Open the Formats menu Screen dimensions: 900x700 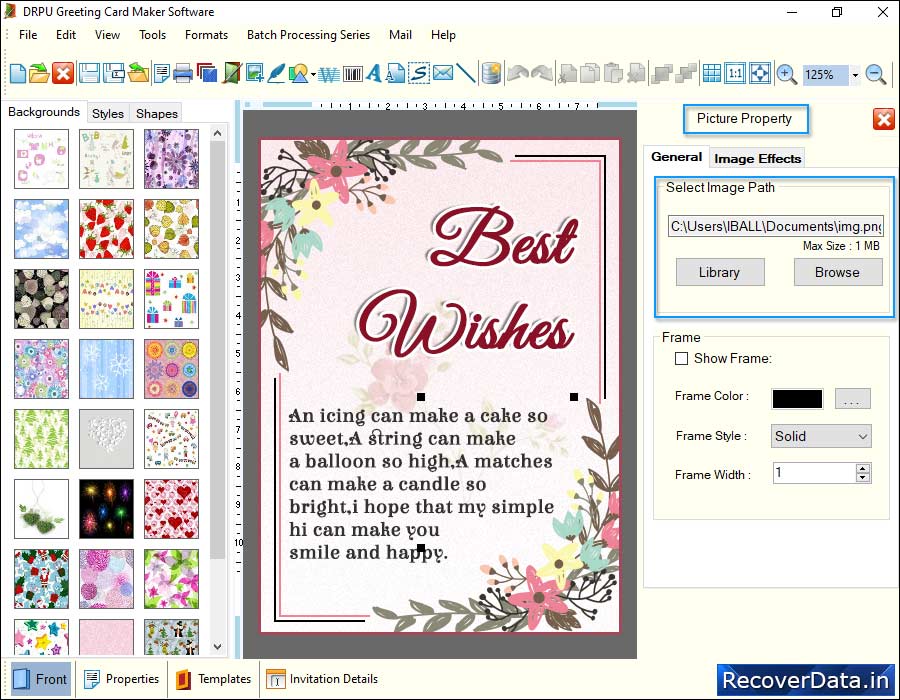(206, 34)
